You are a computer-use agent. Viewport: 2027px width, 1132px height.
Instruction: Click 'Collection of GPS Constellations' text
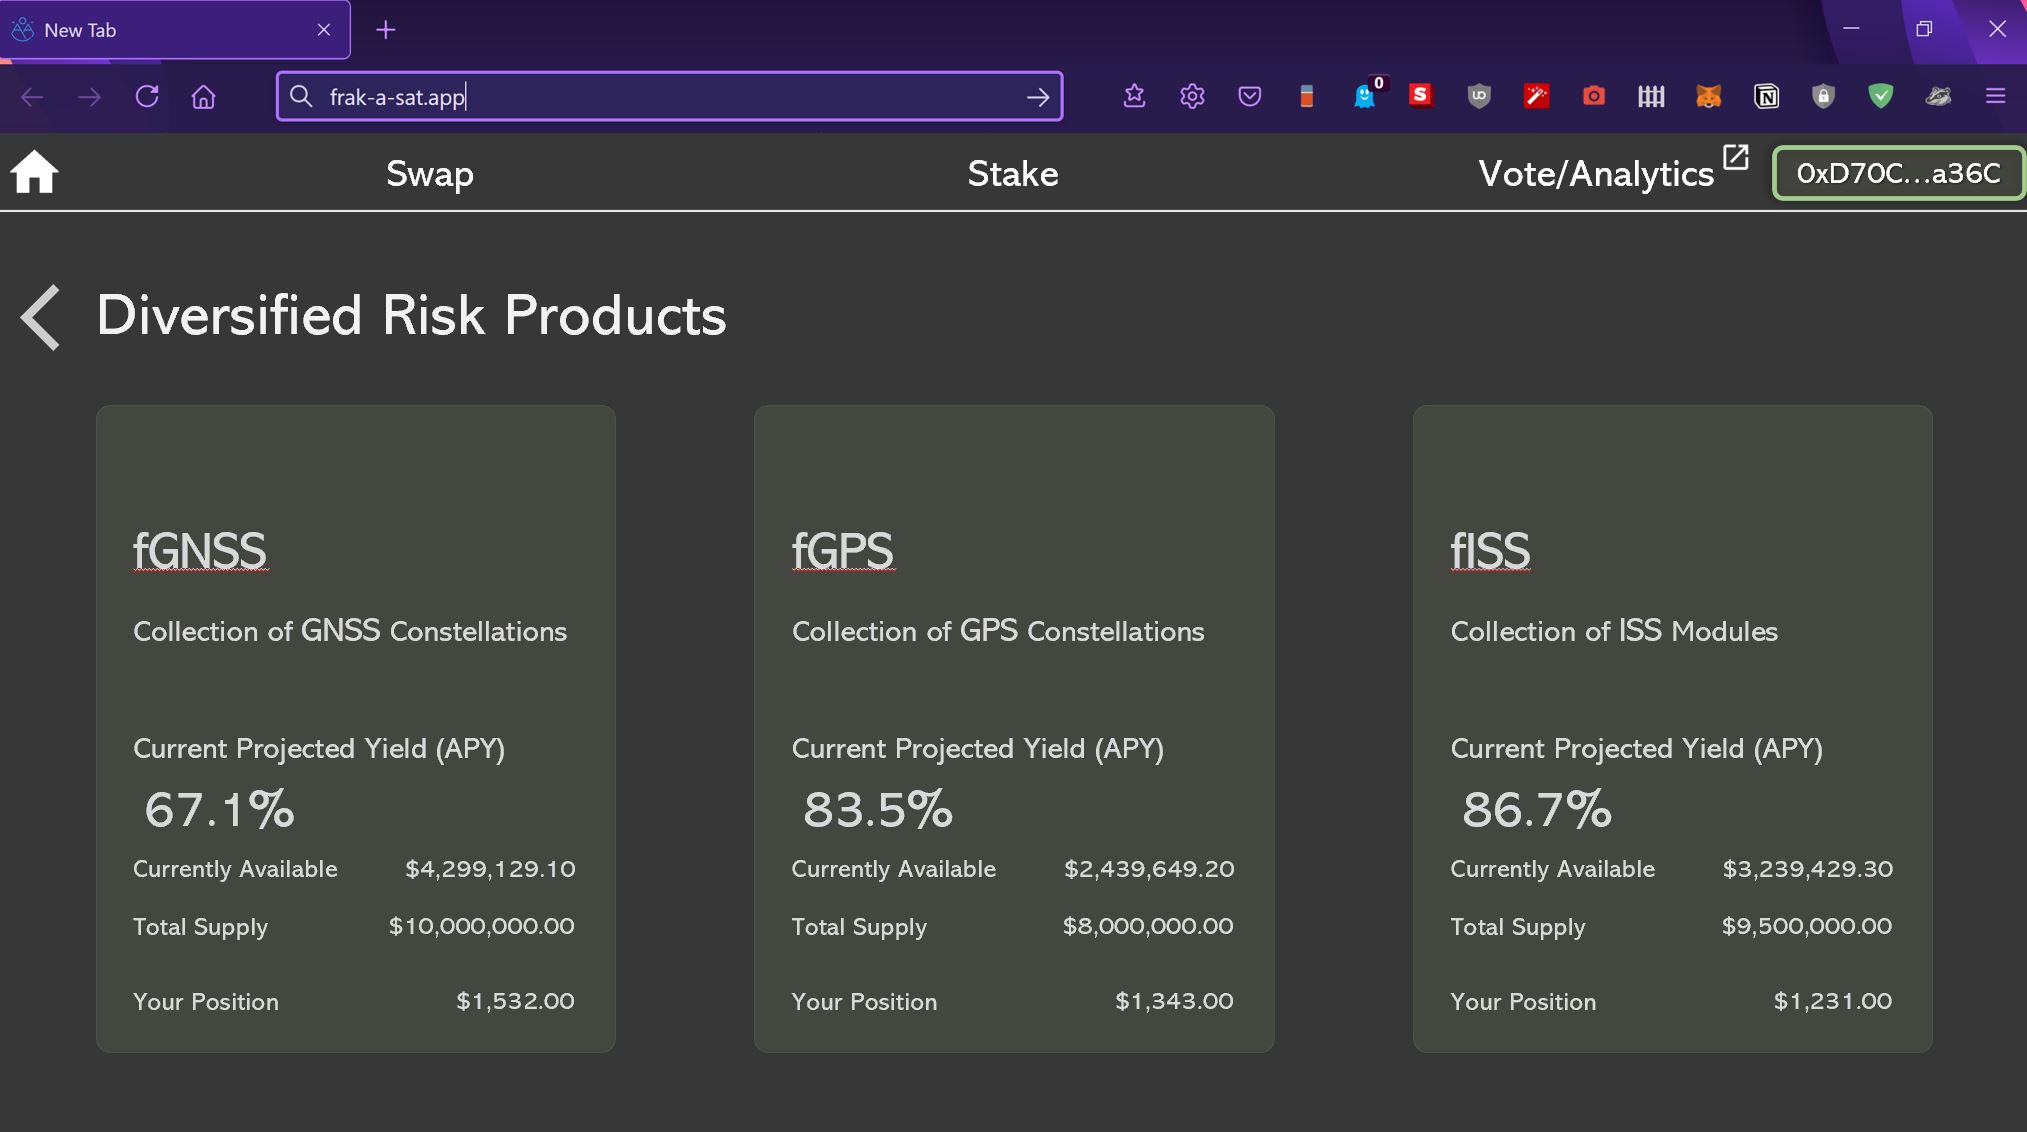click(998, 631)
